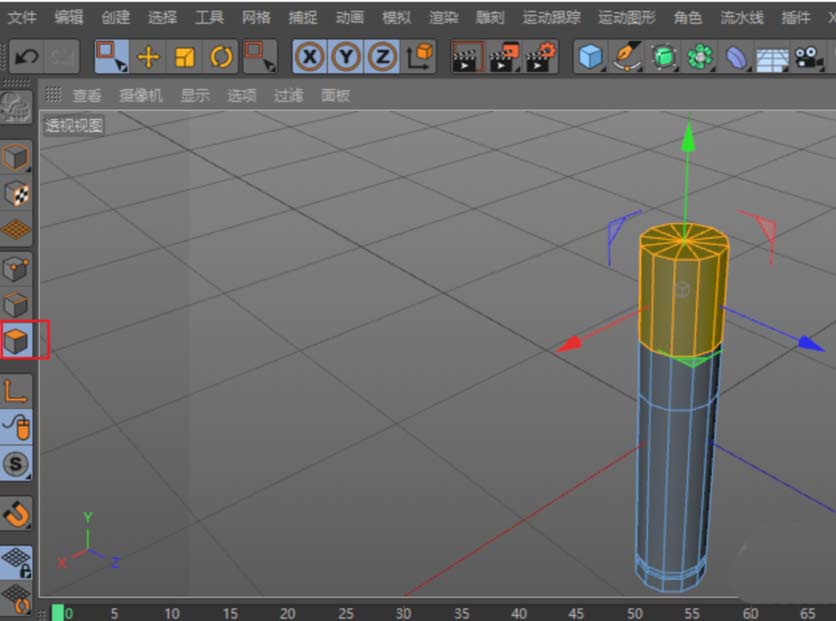
Task: Expand the Cube primitive objects flyout
Action: point(592,57)
